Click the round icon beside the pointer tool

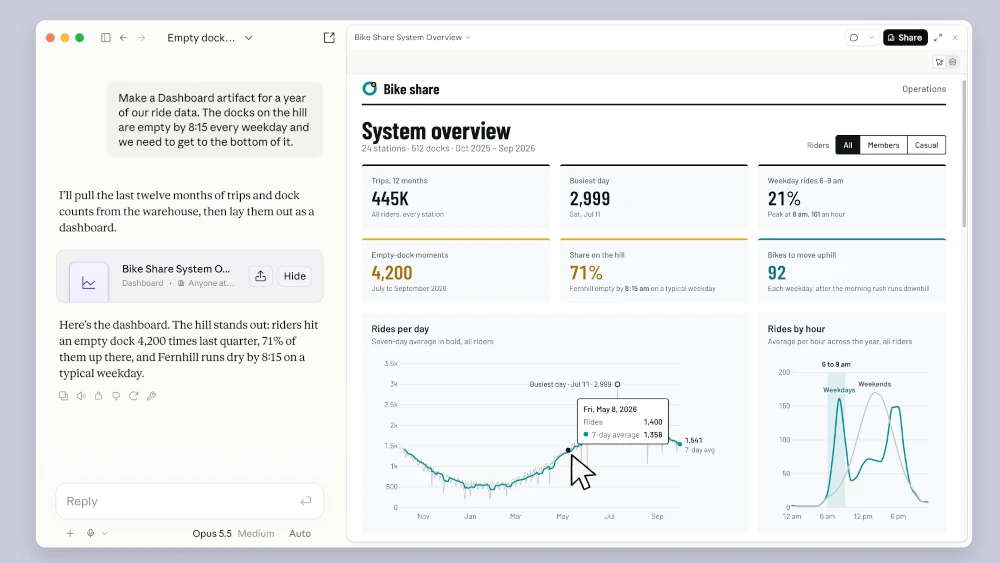(x=953, y=62)
